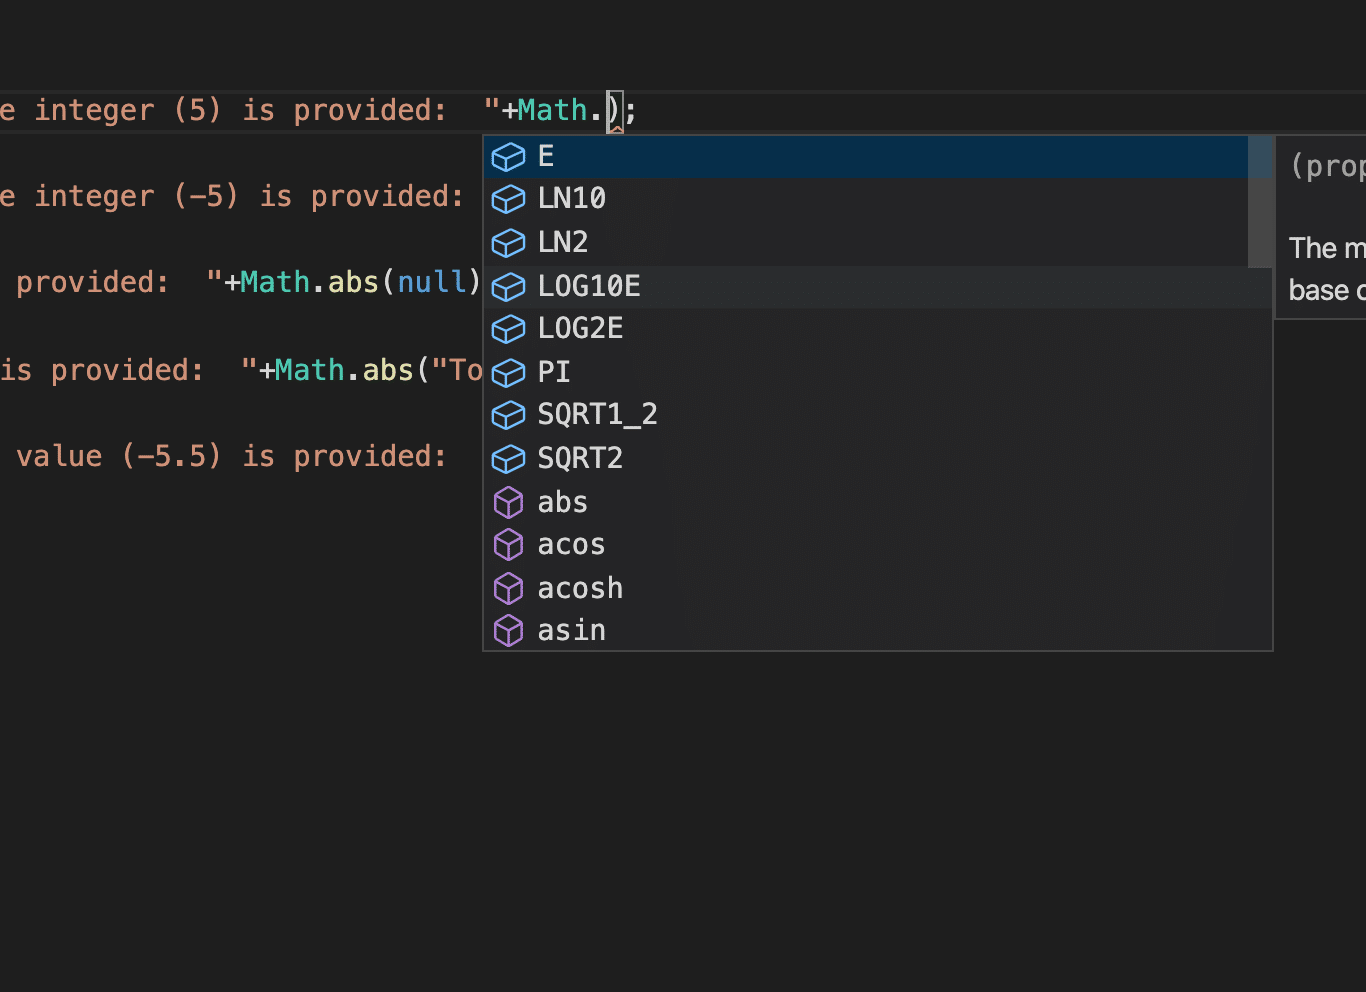Viewport: 1366px width, 992px height.
Task: Click the property icon beside LOG10E
Action: click(509, 287)
